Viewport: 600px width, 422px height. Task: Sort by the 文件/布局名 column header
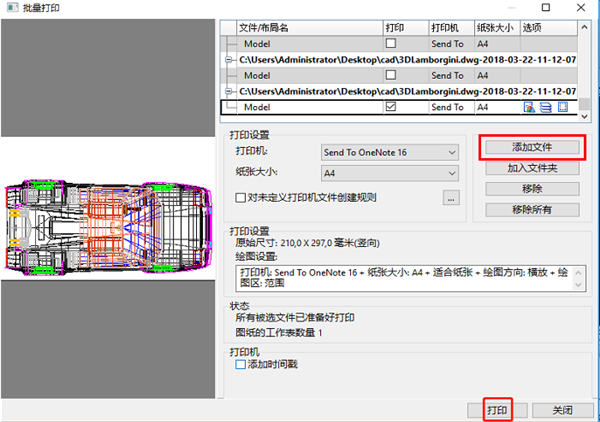pos(310,28)
